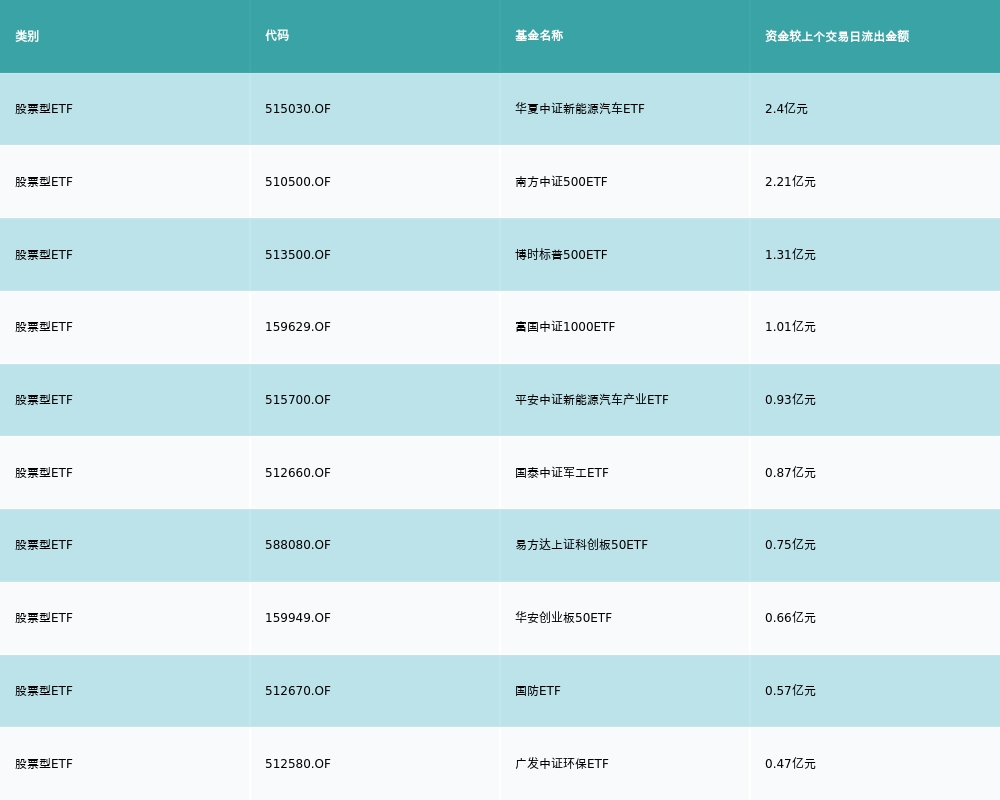Click the 基金名称 column header
Viewport: 1000px width, 800px height.
539,36
